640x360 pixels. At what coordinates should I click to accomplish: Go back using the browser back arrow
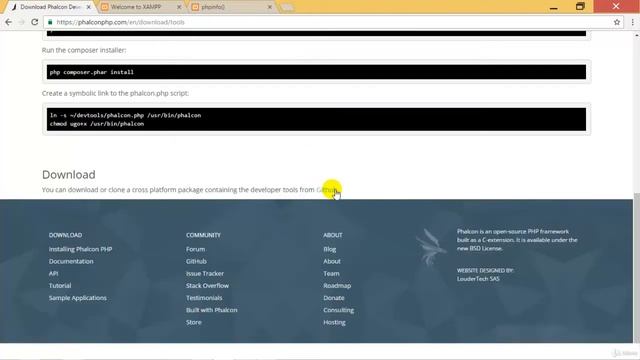[8, 22]
